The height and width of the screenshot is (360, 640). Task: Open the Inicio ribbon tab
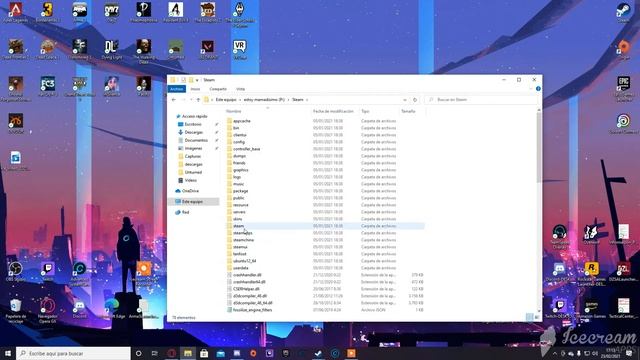[x=195, y=89]
